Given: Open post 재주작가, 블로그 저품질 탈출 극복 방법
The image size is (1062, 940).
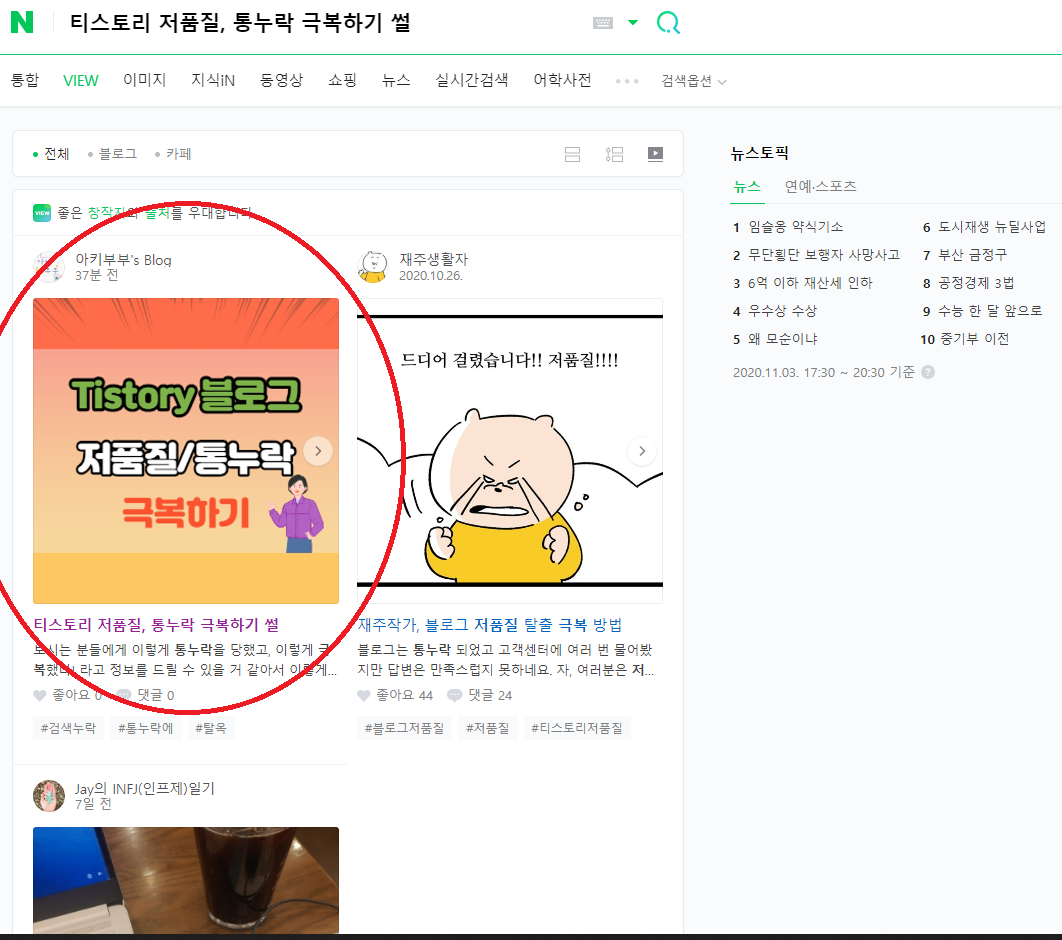Looking at the screenshot, I should pos(490,624).
